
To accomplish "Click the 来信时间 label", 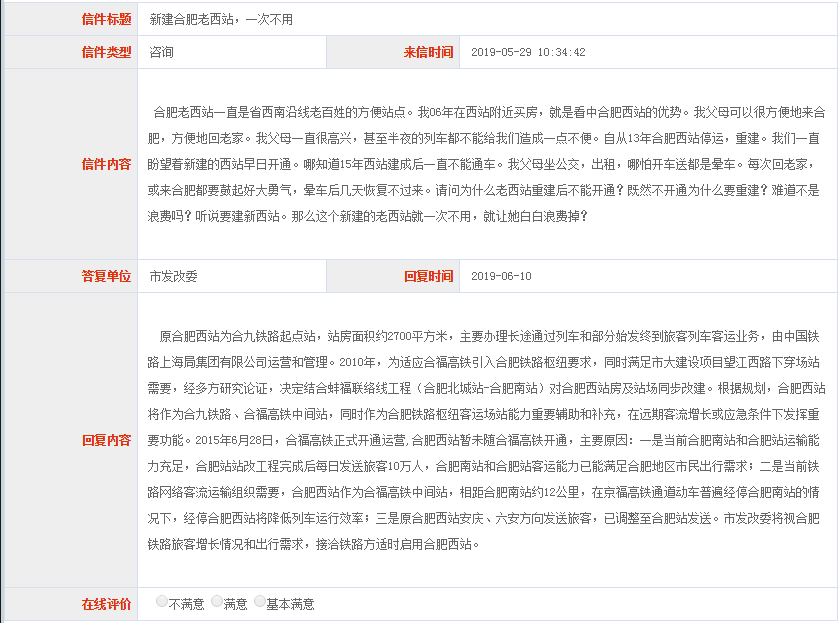I will (x=428, y=52).
